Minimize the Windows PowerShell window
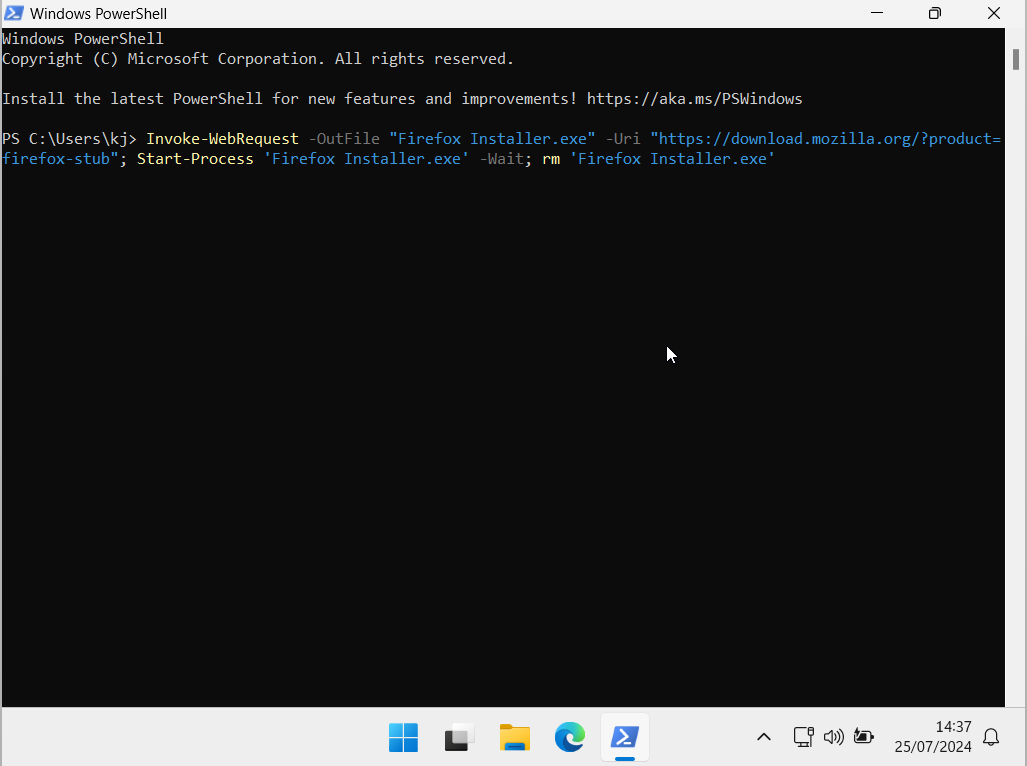This screenshot has width=1027, height=766. click(877, 13)
